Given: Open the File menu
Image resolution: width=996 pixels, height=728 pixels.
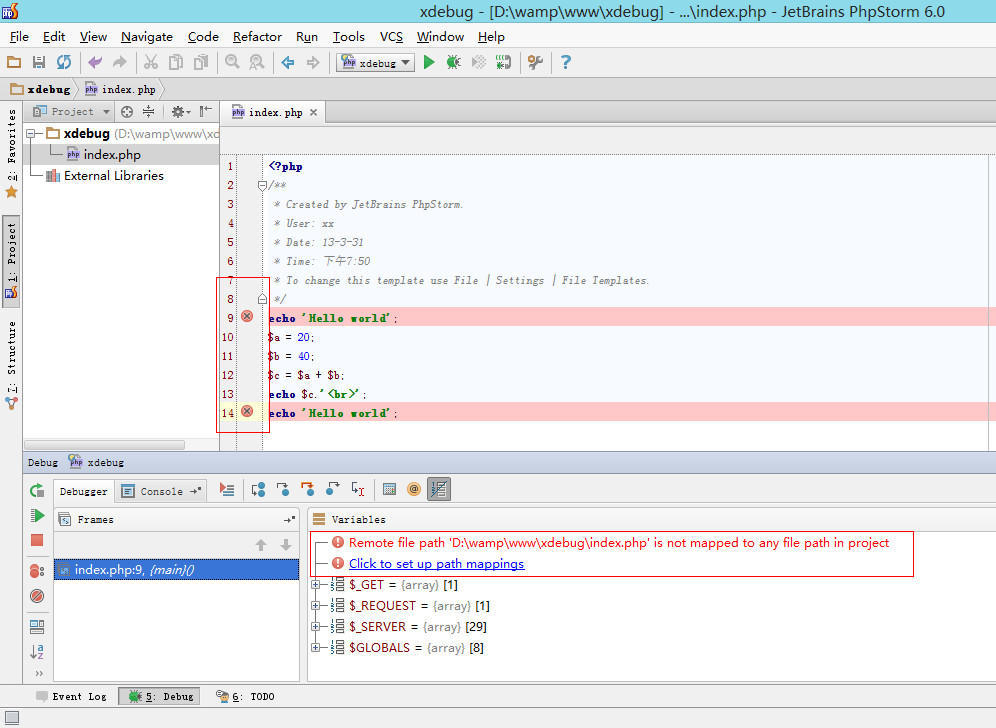Looking at the screenshot, I should click(x=19, y=37).
